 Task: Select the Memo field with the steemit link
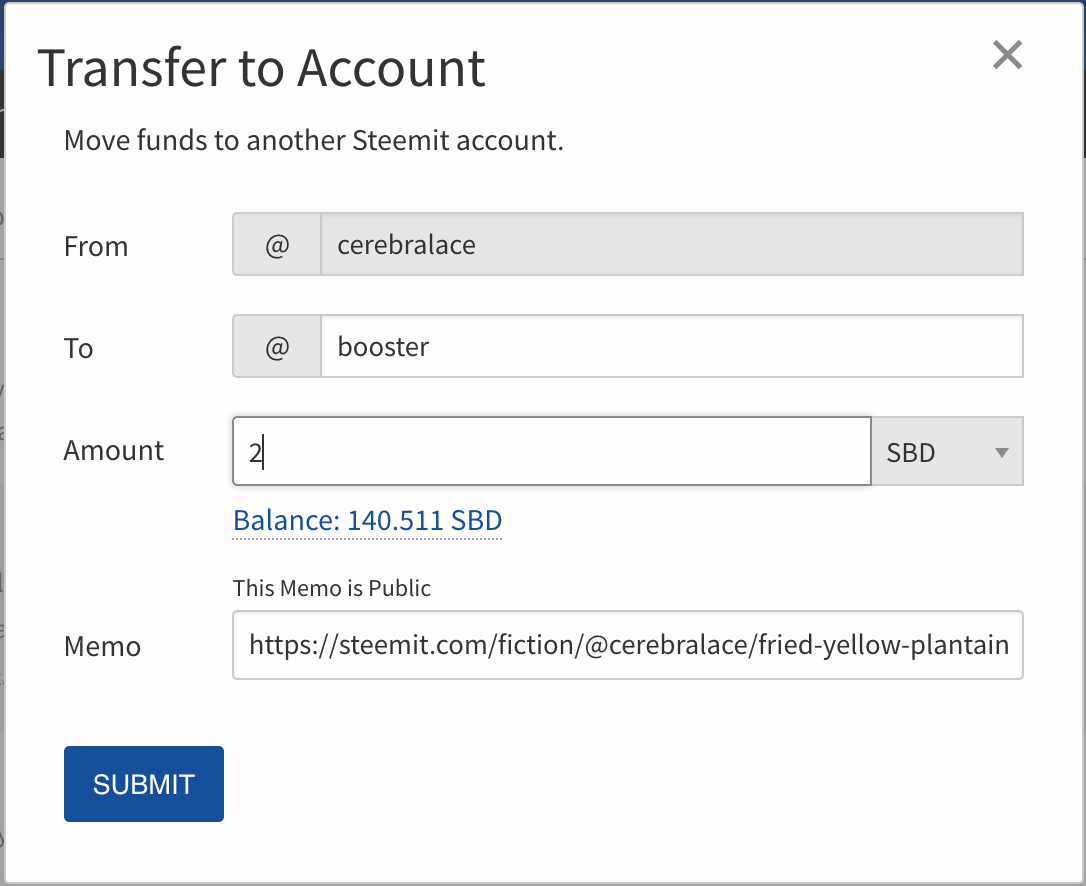point(628,645)
